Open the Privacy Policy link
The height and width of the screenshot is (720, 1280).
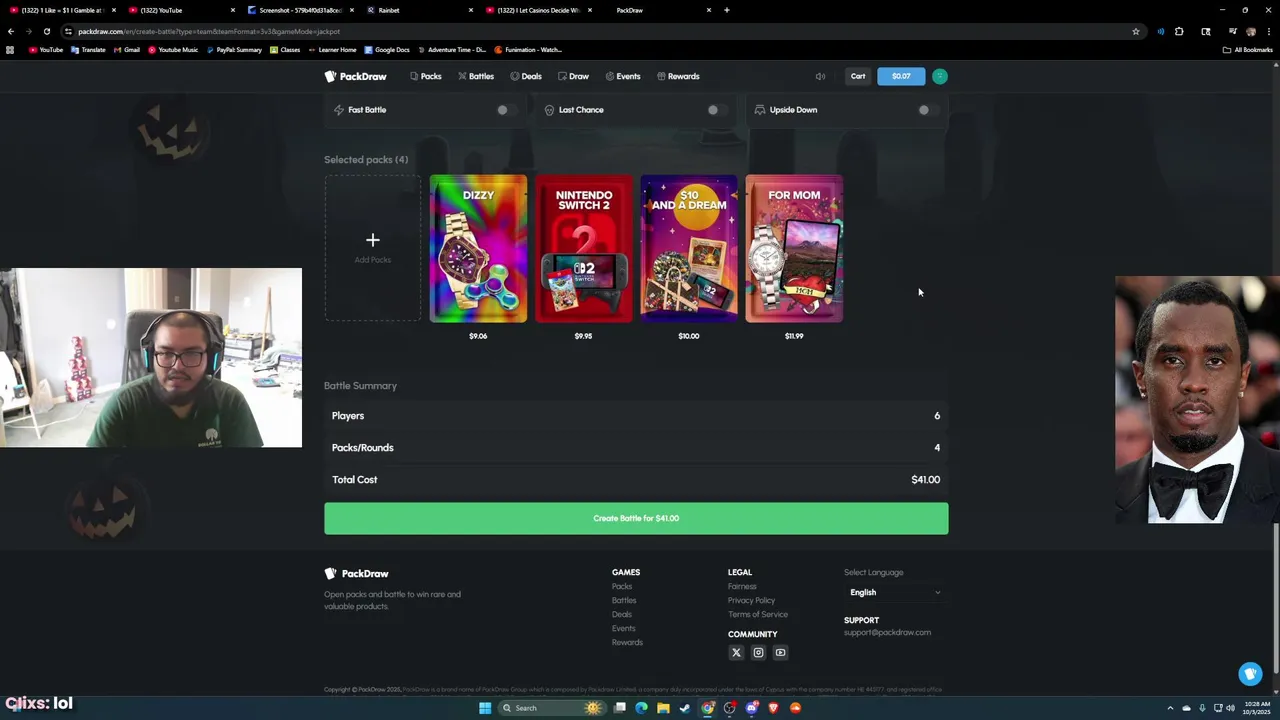[x=751, y=600]
